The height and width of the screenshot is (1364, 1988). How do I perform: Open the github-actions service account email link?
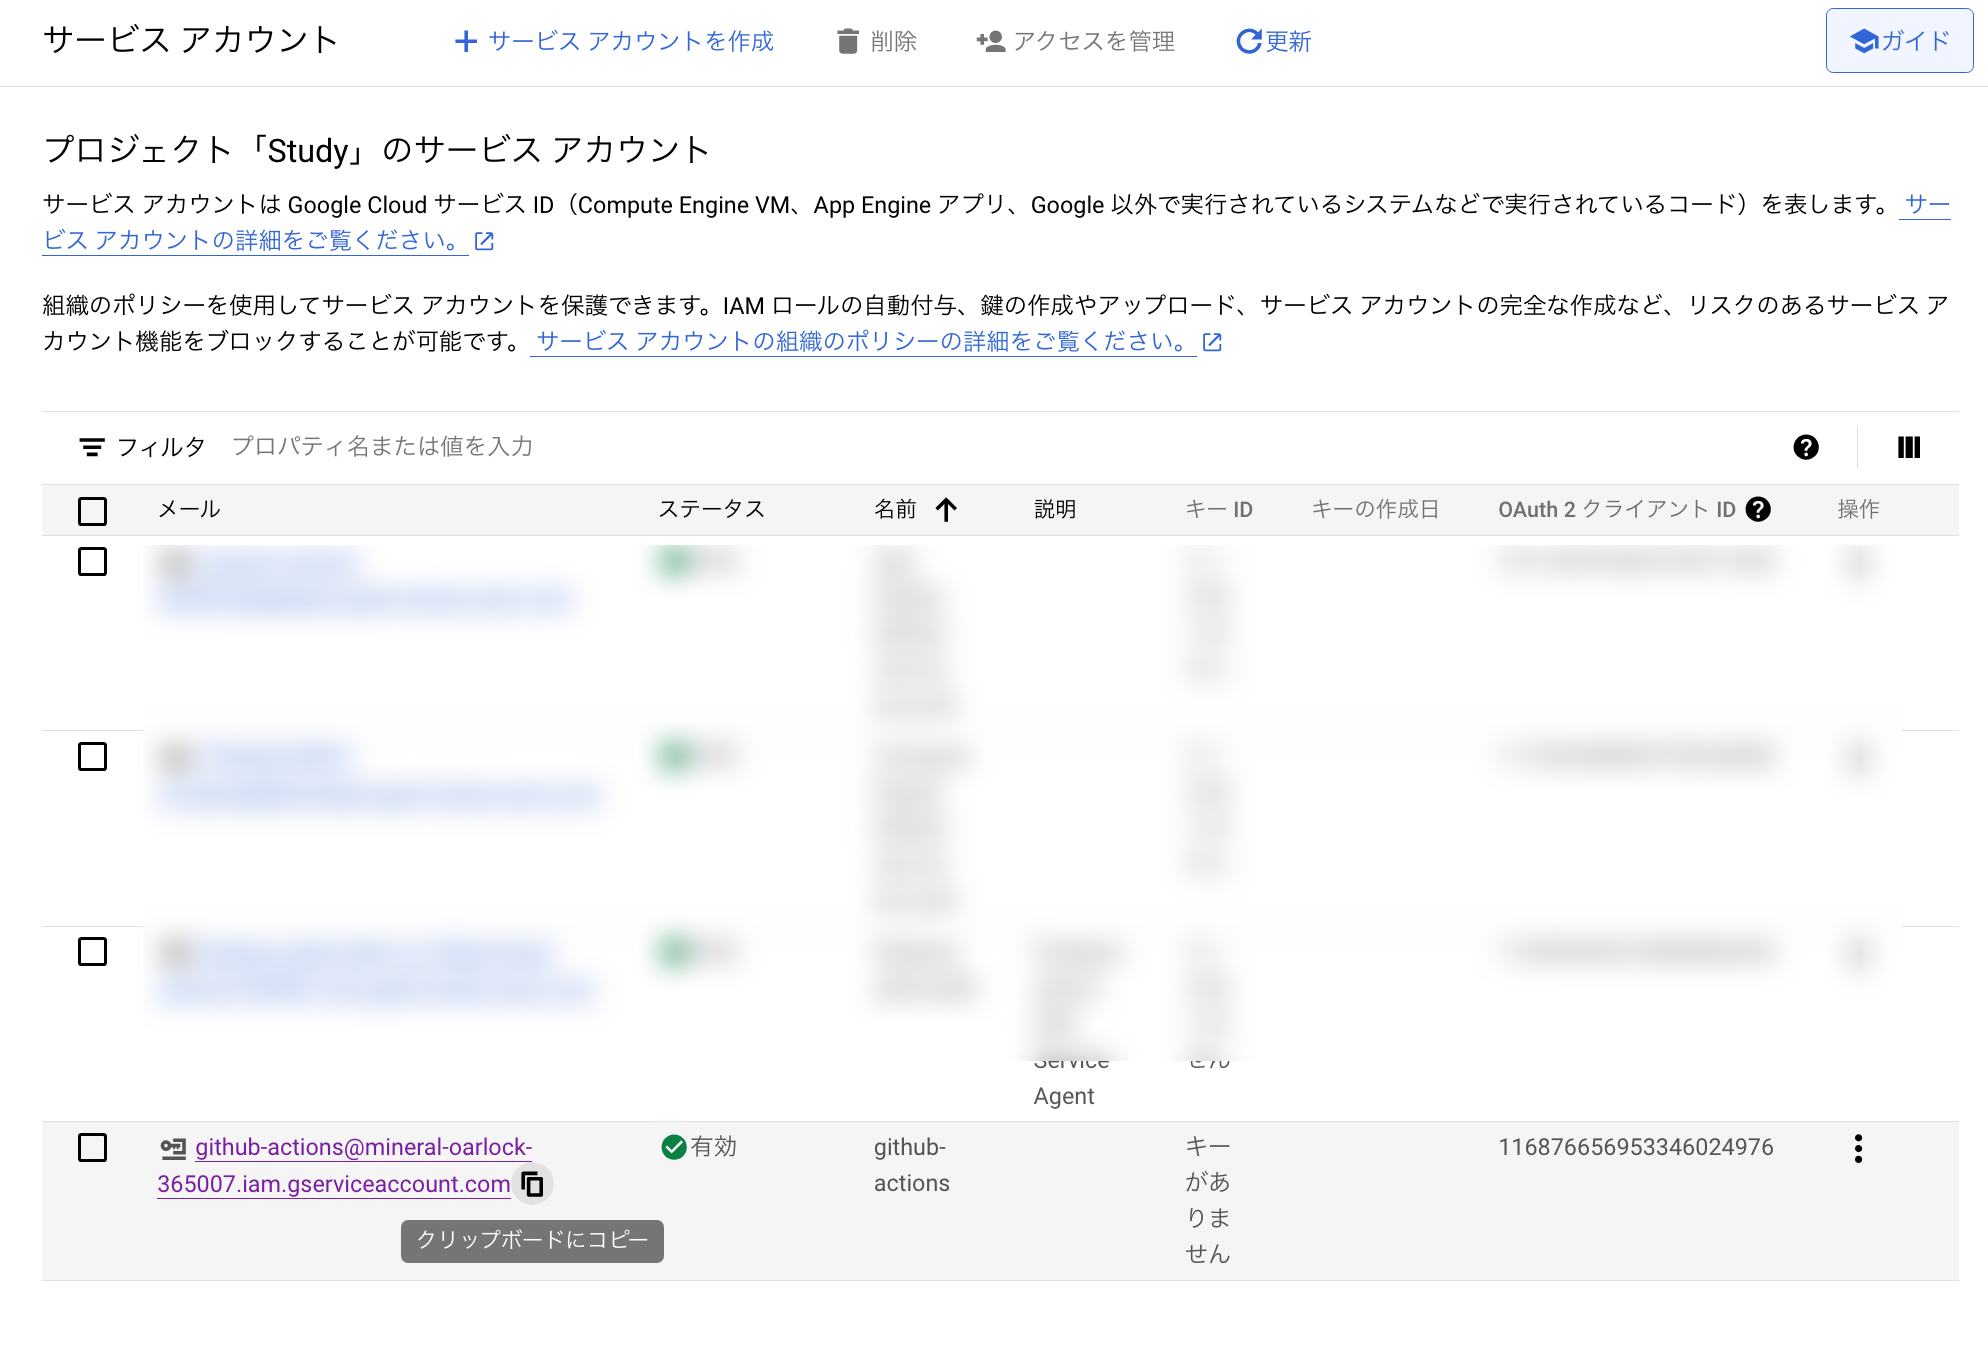363,1148
